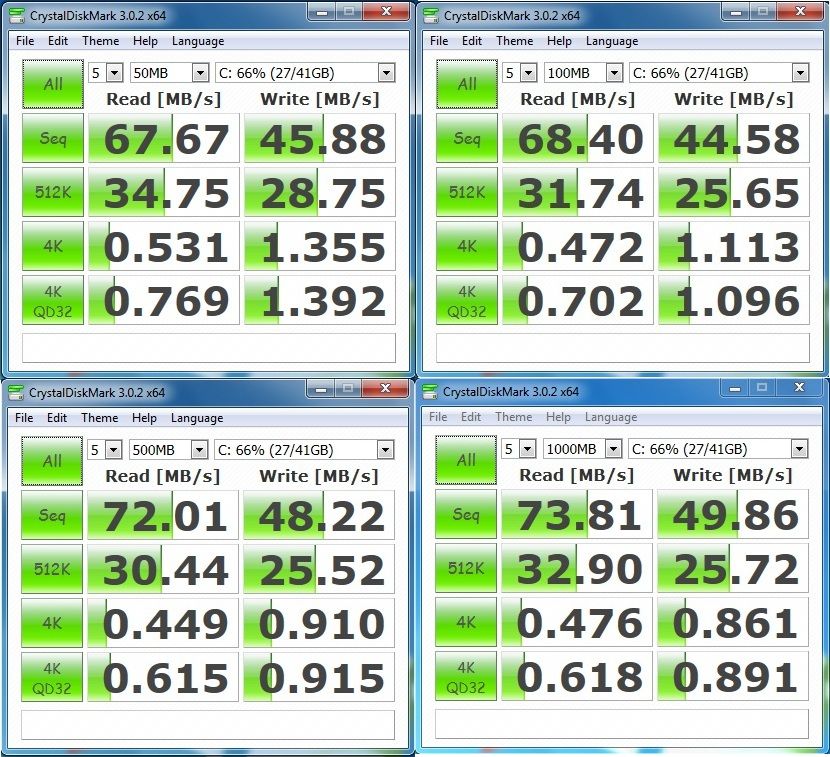Run all tests in the 50MB window
Viewport: 830px width, 757px height.
(x=53, y=84)
